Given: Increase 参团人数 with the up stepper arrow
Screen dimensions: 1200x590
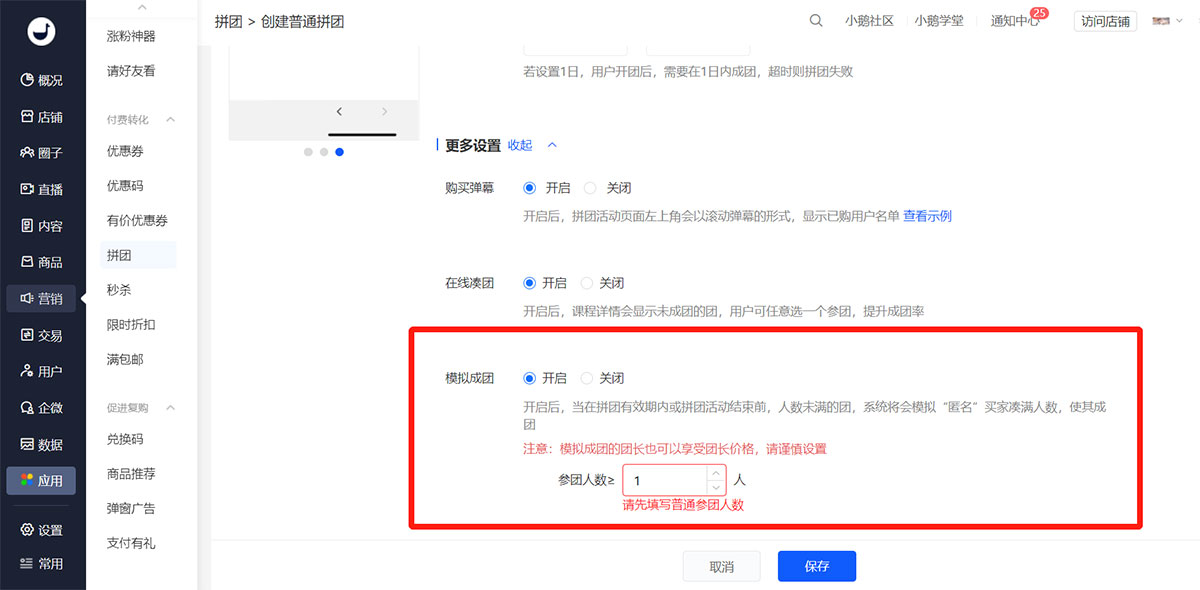Looking at the screenshot, I should 716,473.
